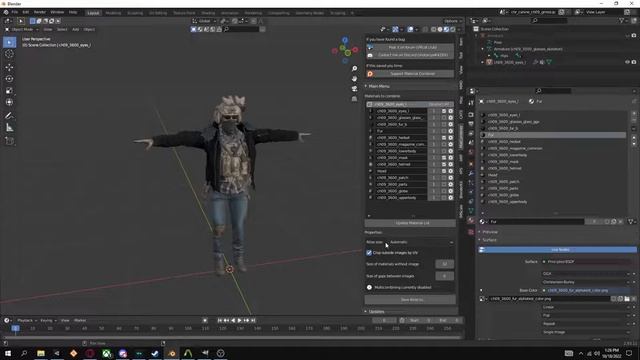Open the File menu
This screenshot has width=640, height=360.
15,12
